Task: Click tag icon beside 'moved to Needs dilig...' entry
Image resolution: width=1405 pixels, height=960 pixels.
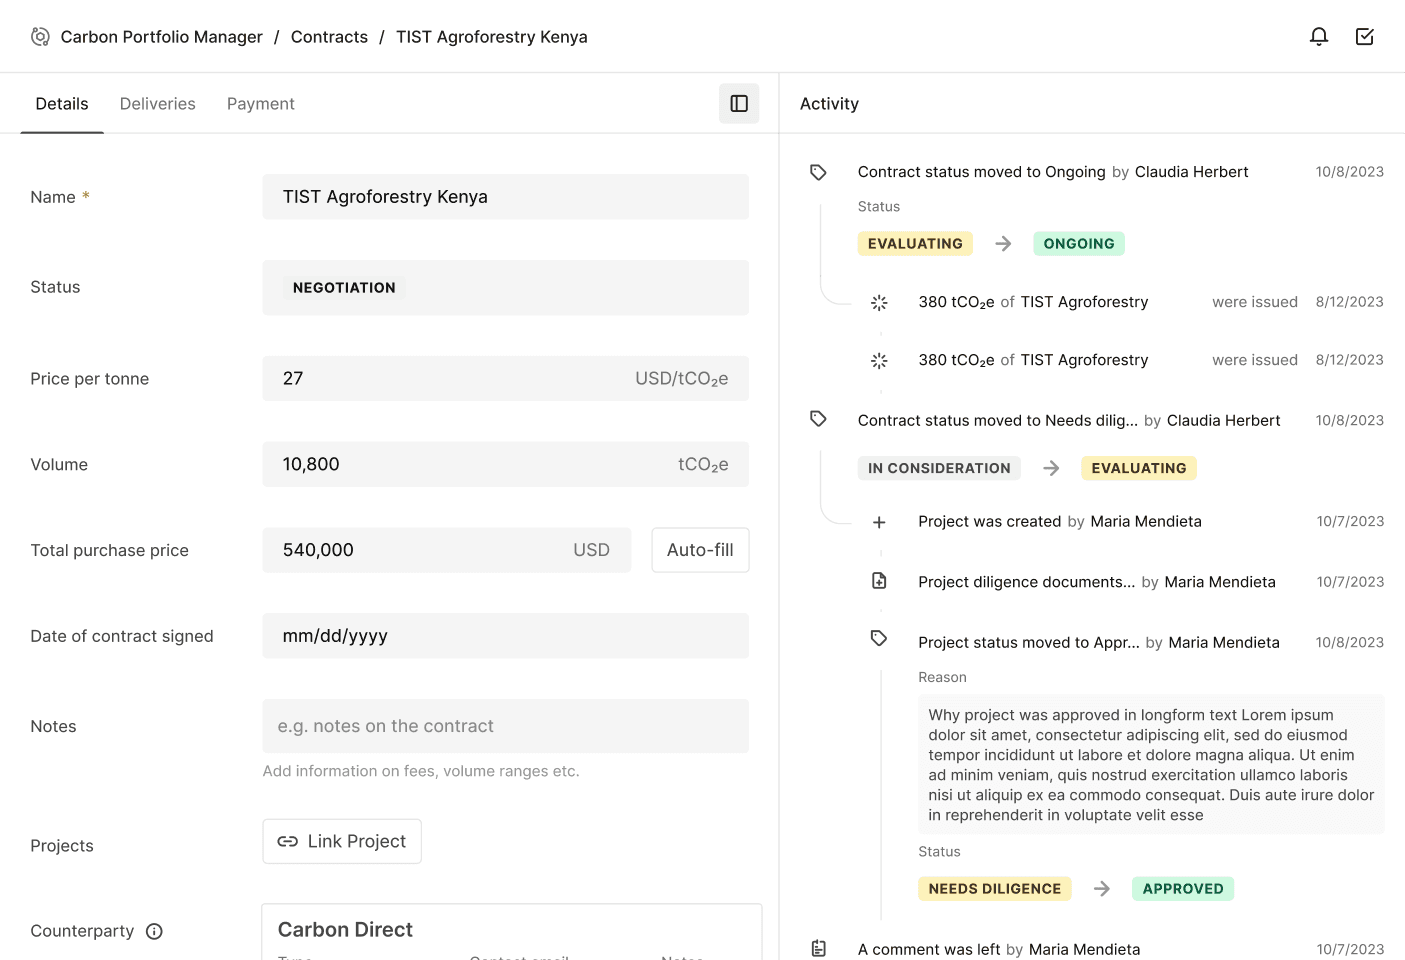Action: point(818,419)
